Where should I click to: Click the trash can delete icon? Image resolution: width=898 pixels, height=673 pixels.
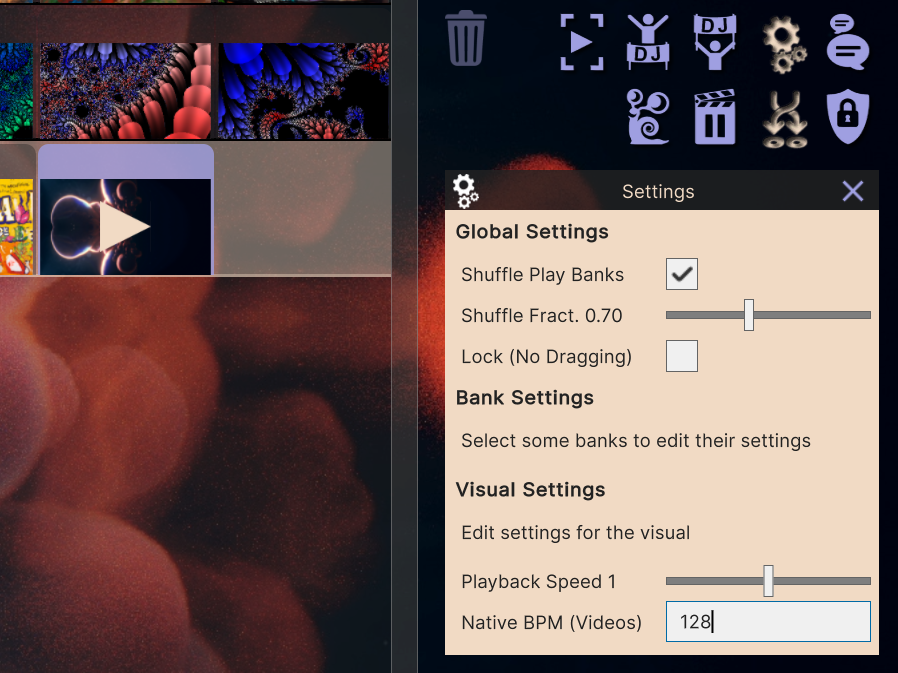point(466,38)
